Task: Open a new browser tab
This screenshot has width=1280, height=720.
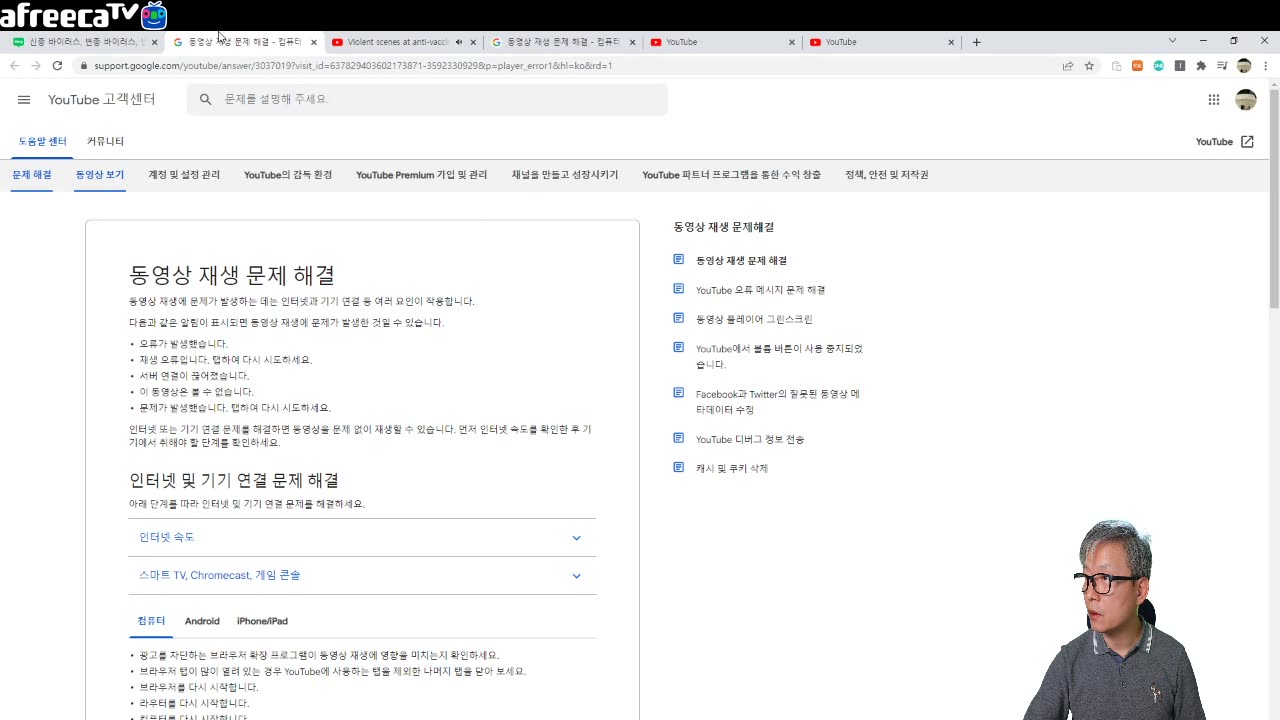Action: 976,42
